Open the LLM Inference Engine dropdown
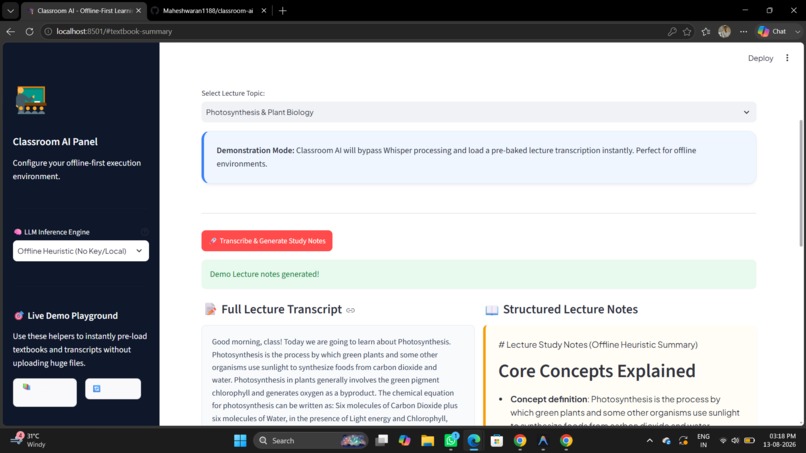This screenshot has width=806, height=453. tap(81, 251)
